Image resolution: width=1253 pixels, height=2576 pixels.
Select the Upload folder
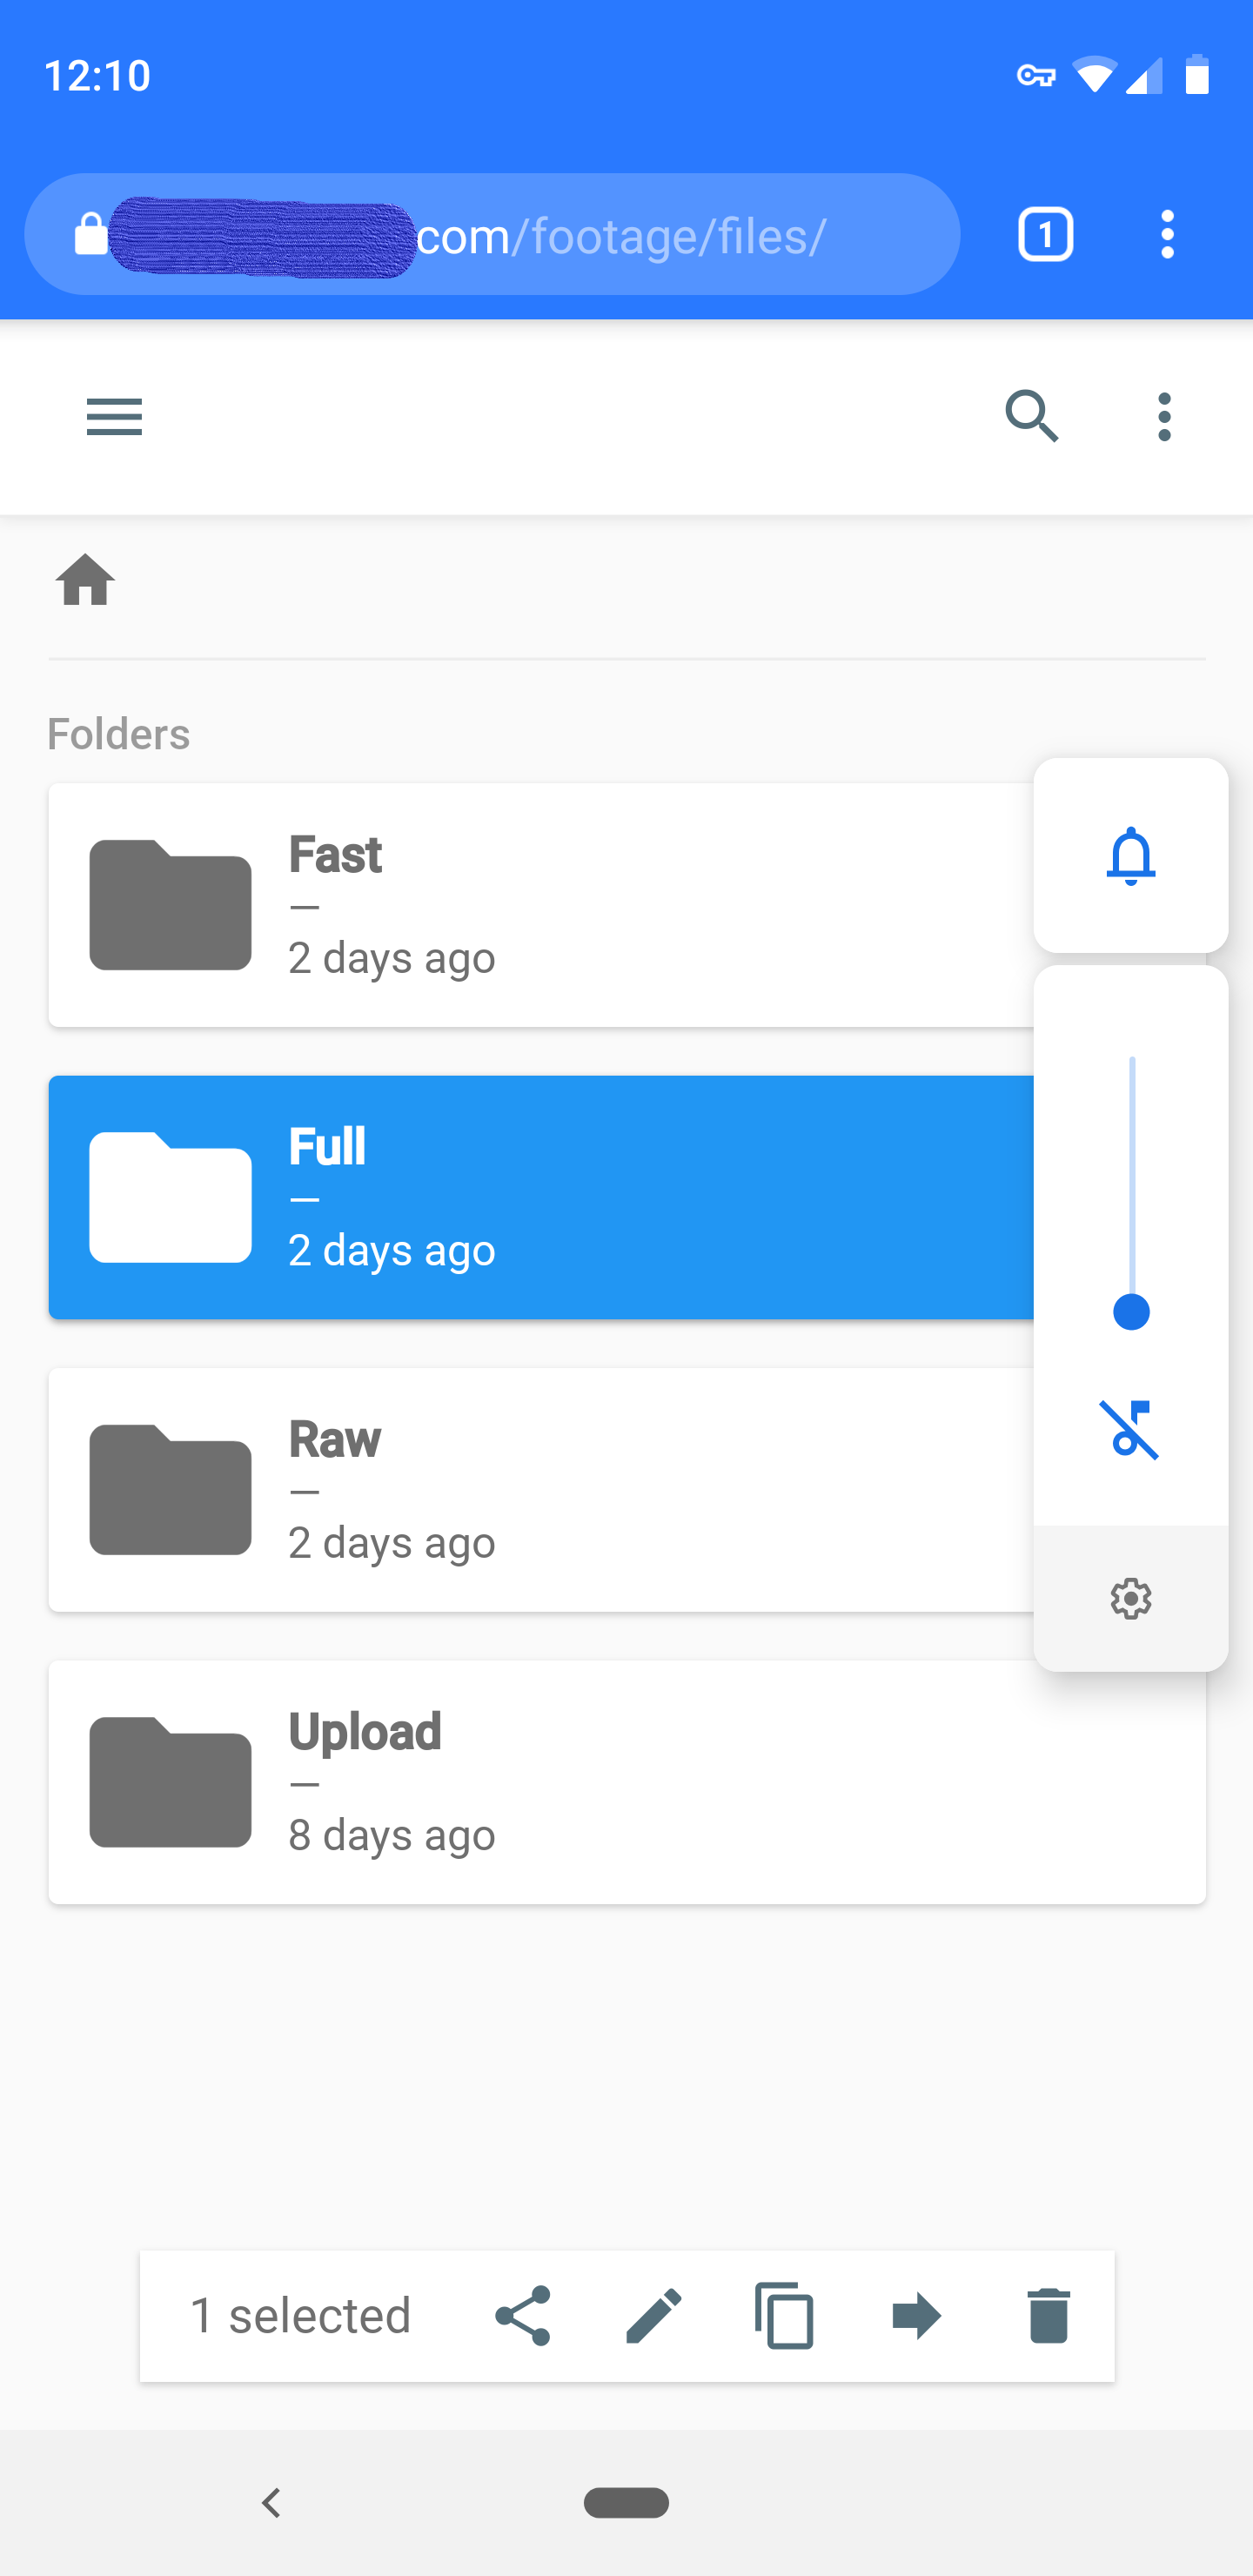[x=627, y=1782]
